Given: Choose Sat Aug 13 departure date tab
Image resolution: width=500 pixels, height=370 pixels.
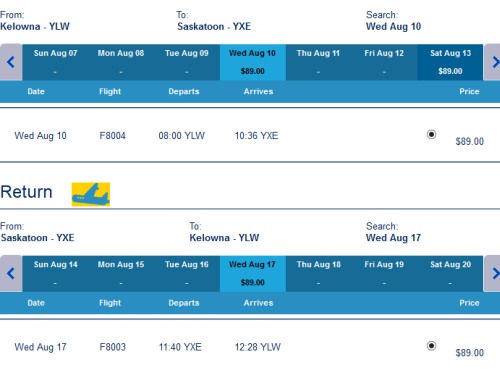Looking at the screenshot, I should [x=450, y=62].
